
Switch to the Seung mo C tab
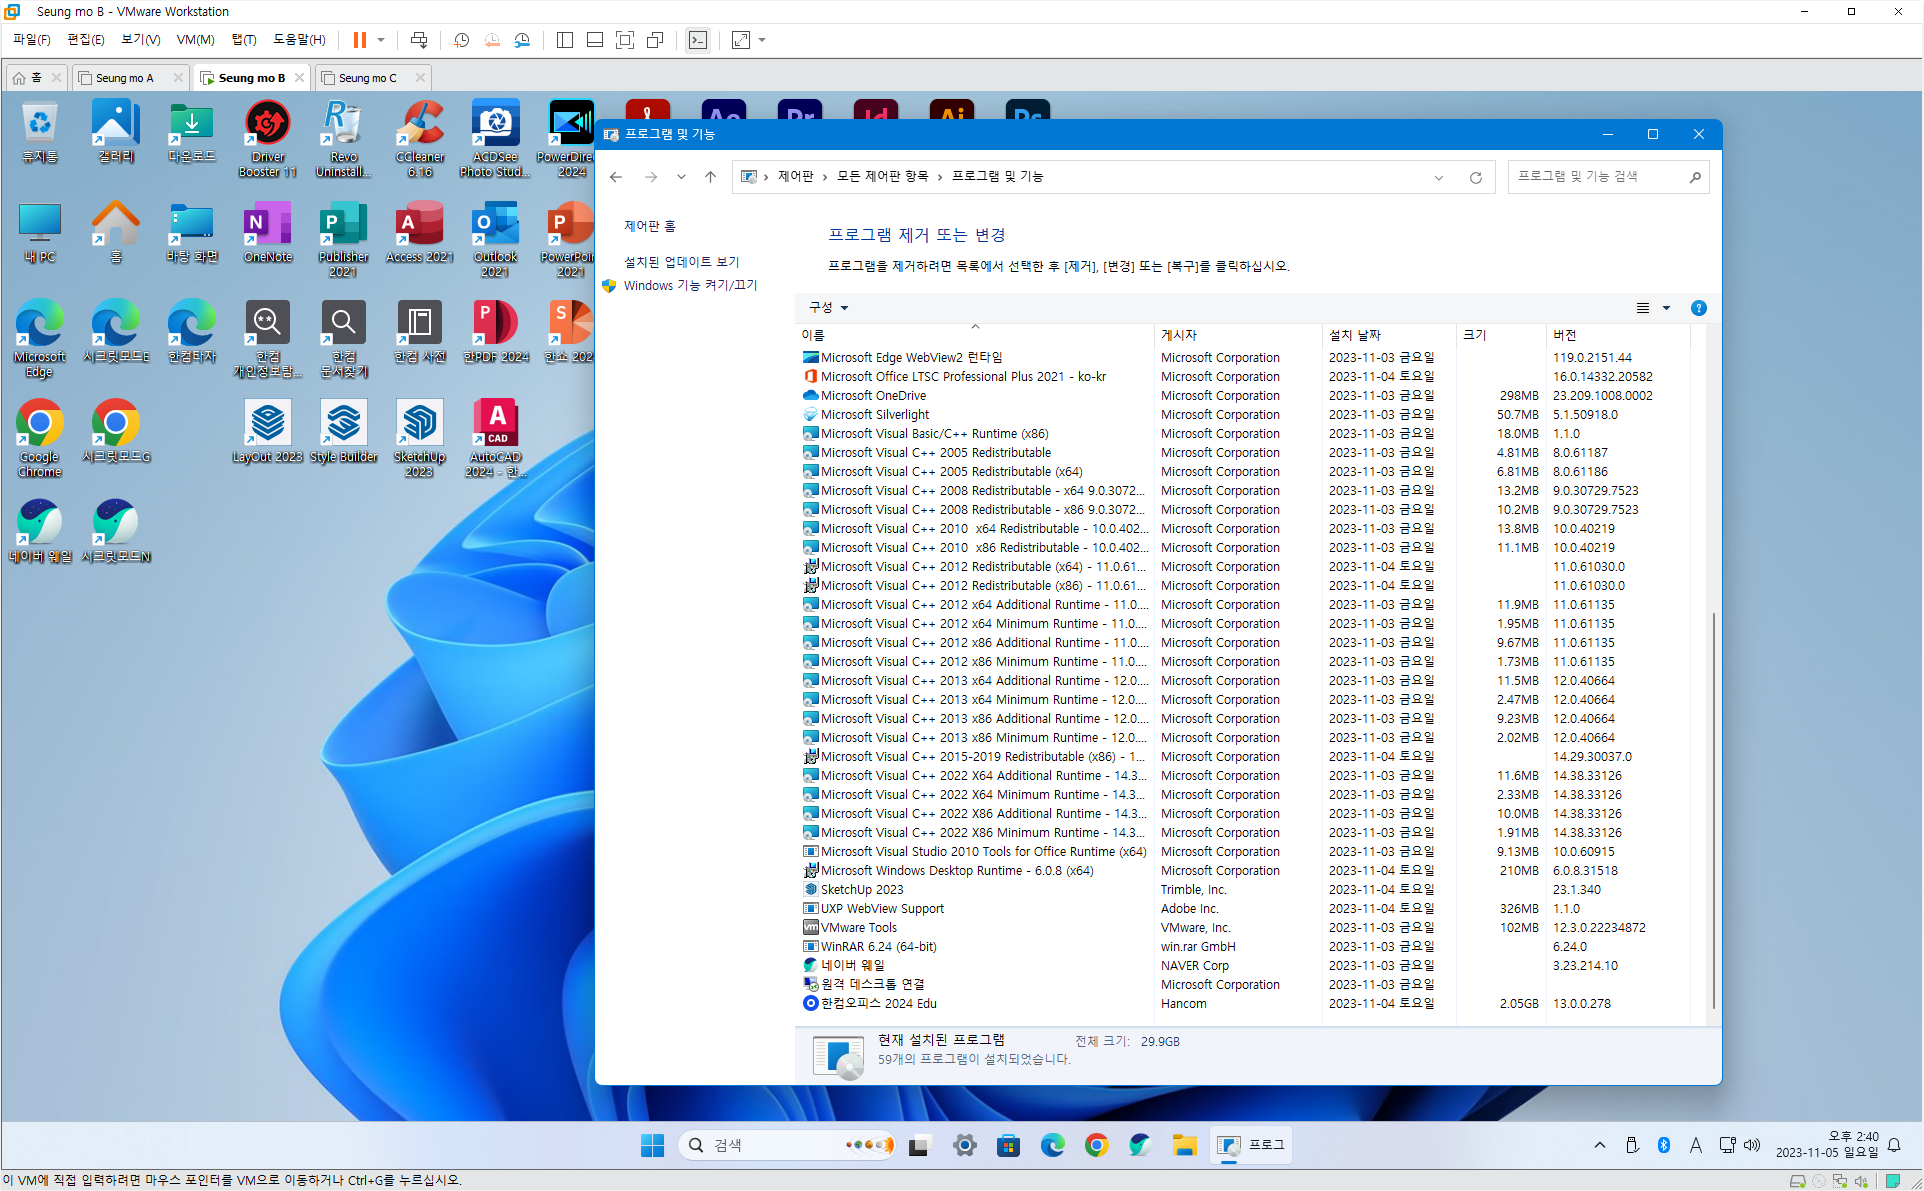point(367,78)
